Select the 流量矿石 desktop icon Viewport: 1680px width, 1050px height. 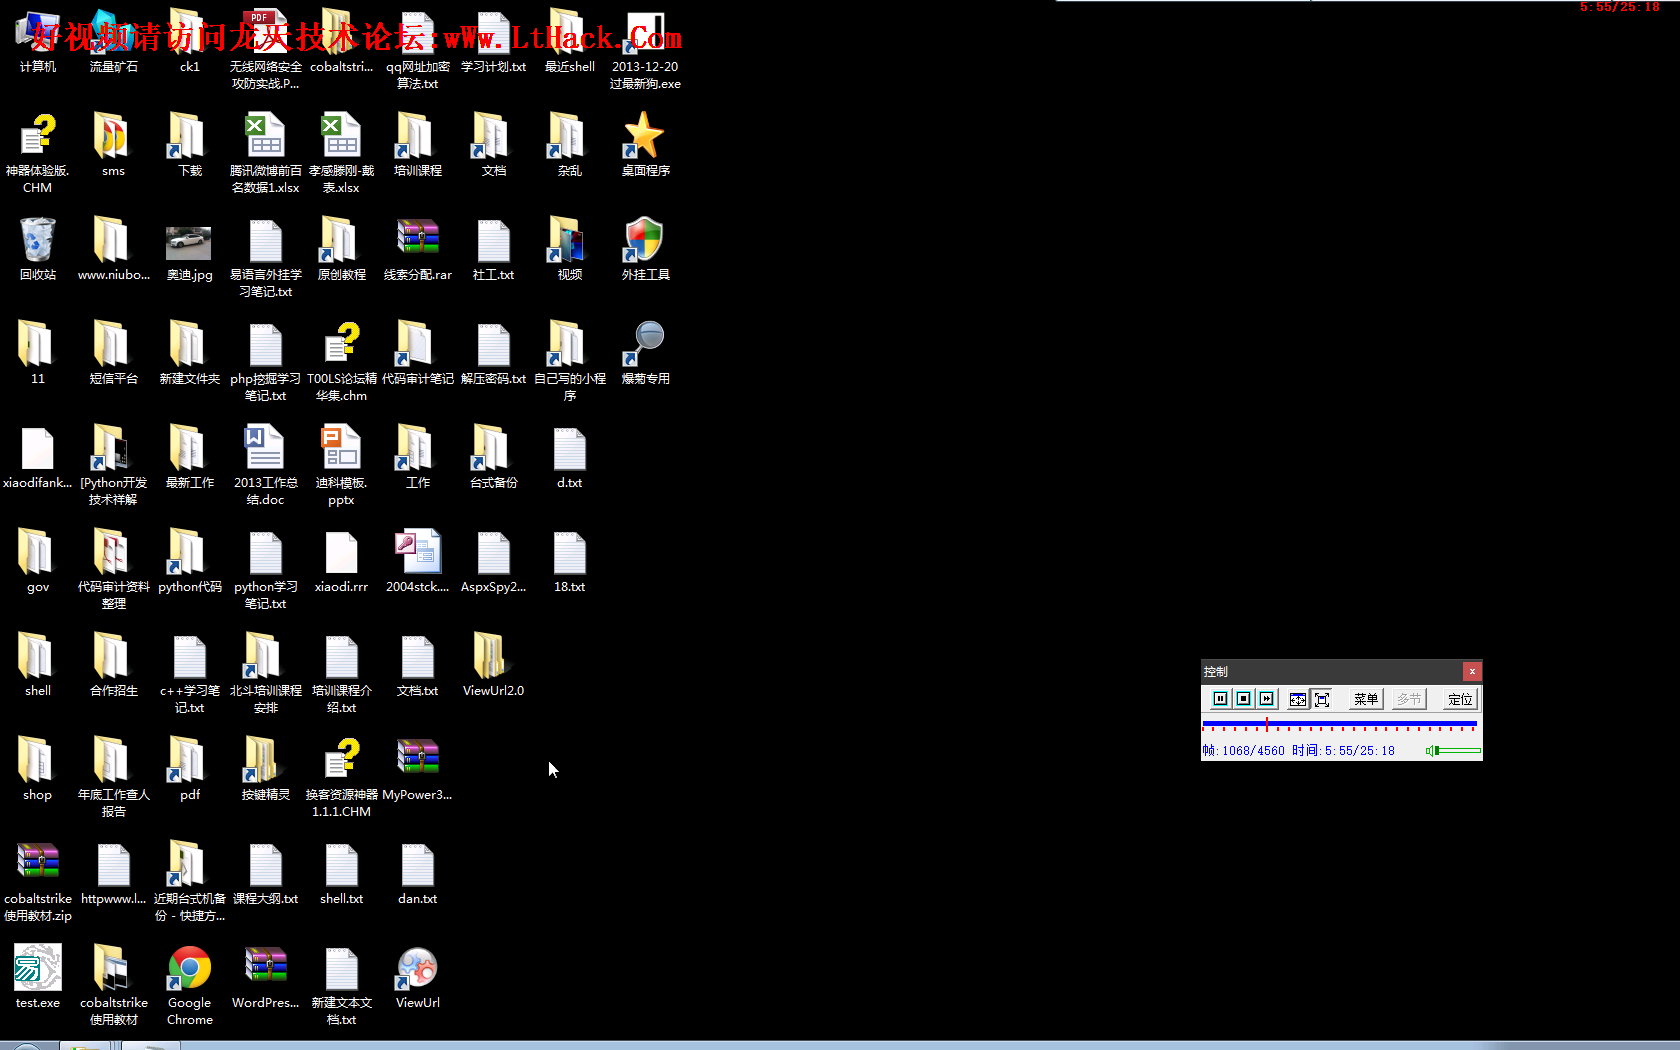114,40
